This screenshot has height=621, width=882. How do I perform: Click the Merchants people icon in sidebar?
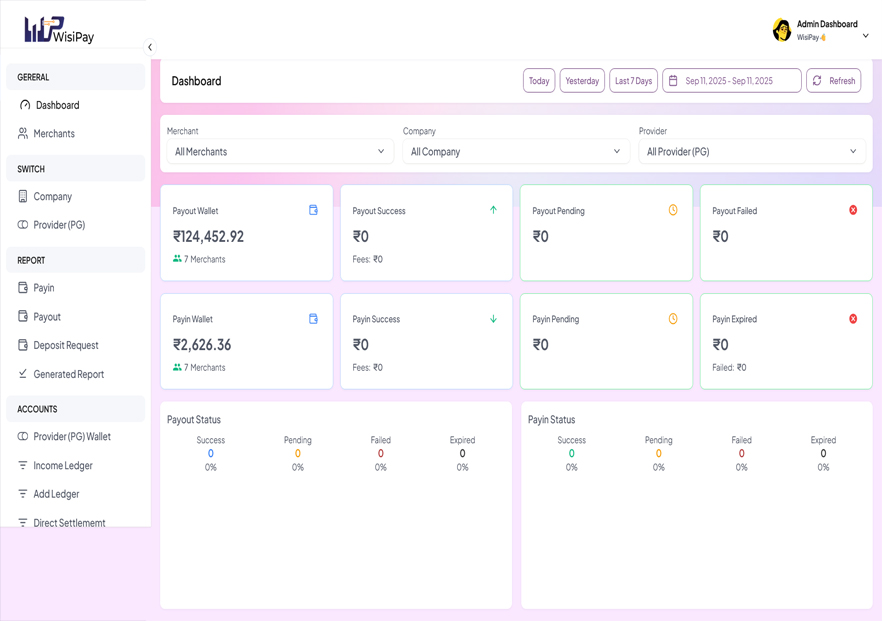tap(22, 133)
